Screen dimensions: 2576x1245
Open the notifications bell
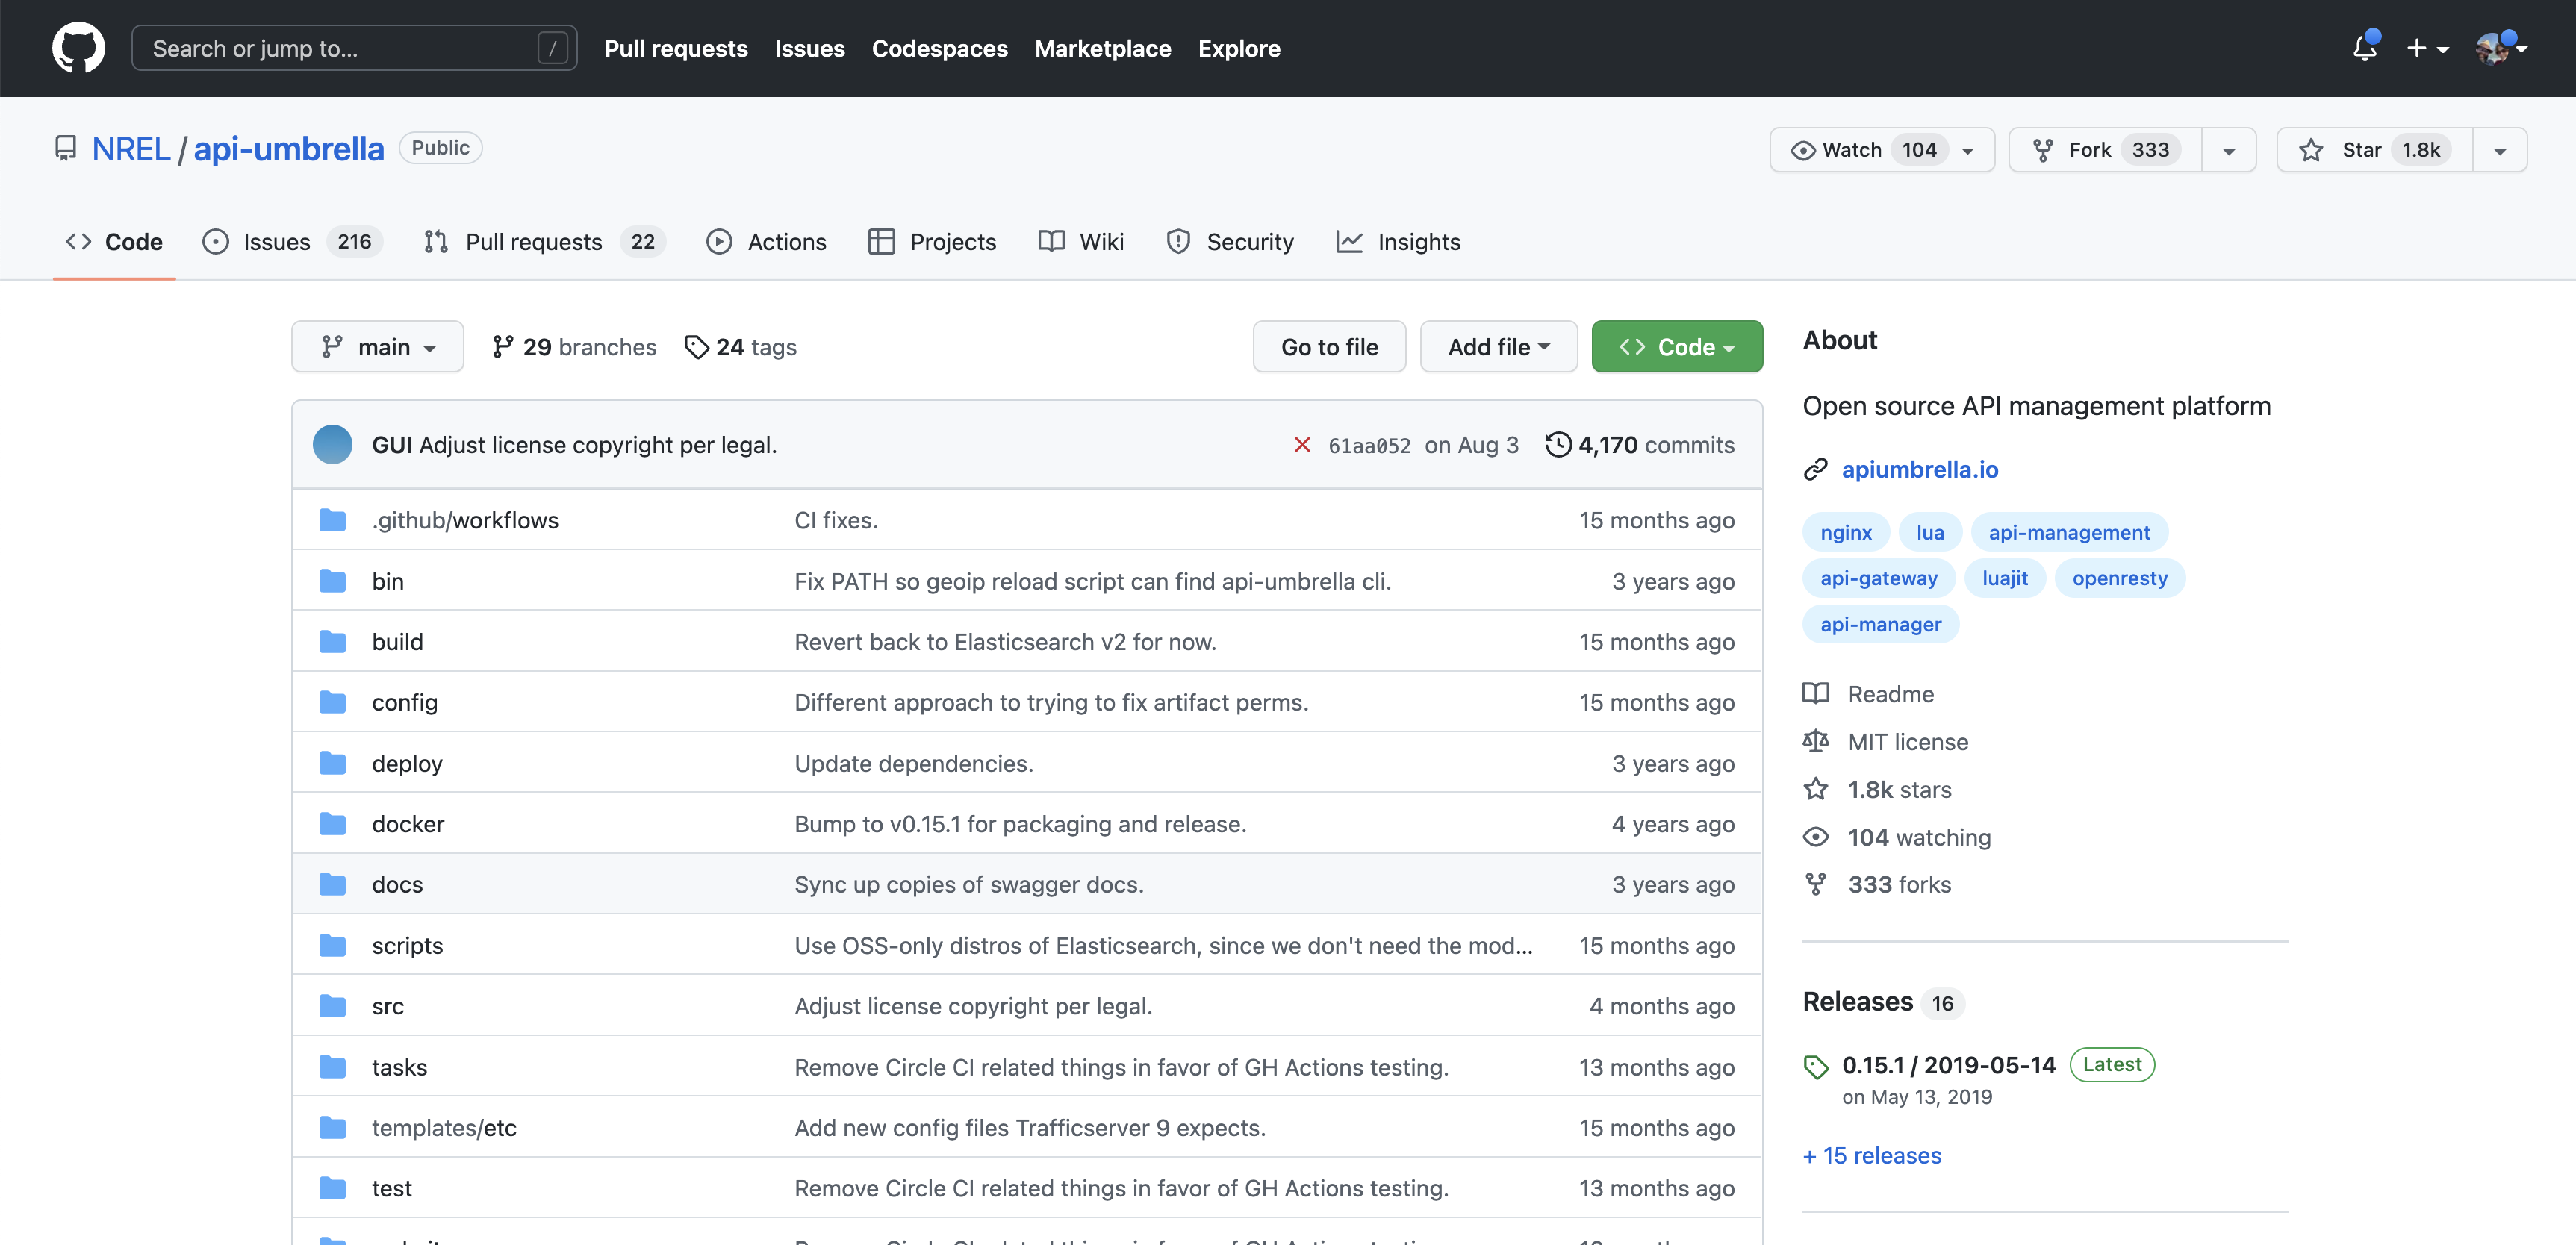(x=2364, y=48)
